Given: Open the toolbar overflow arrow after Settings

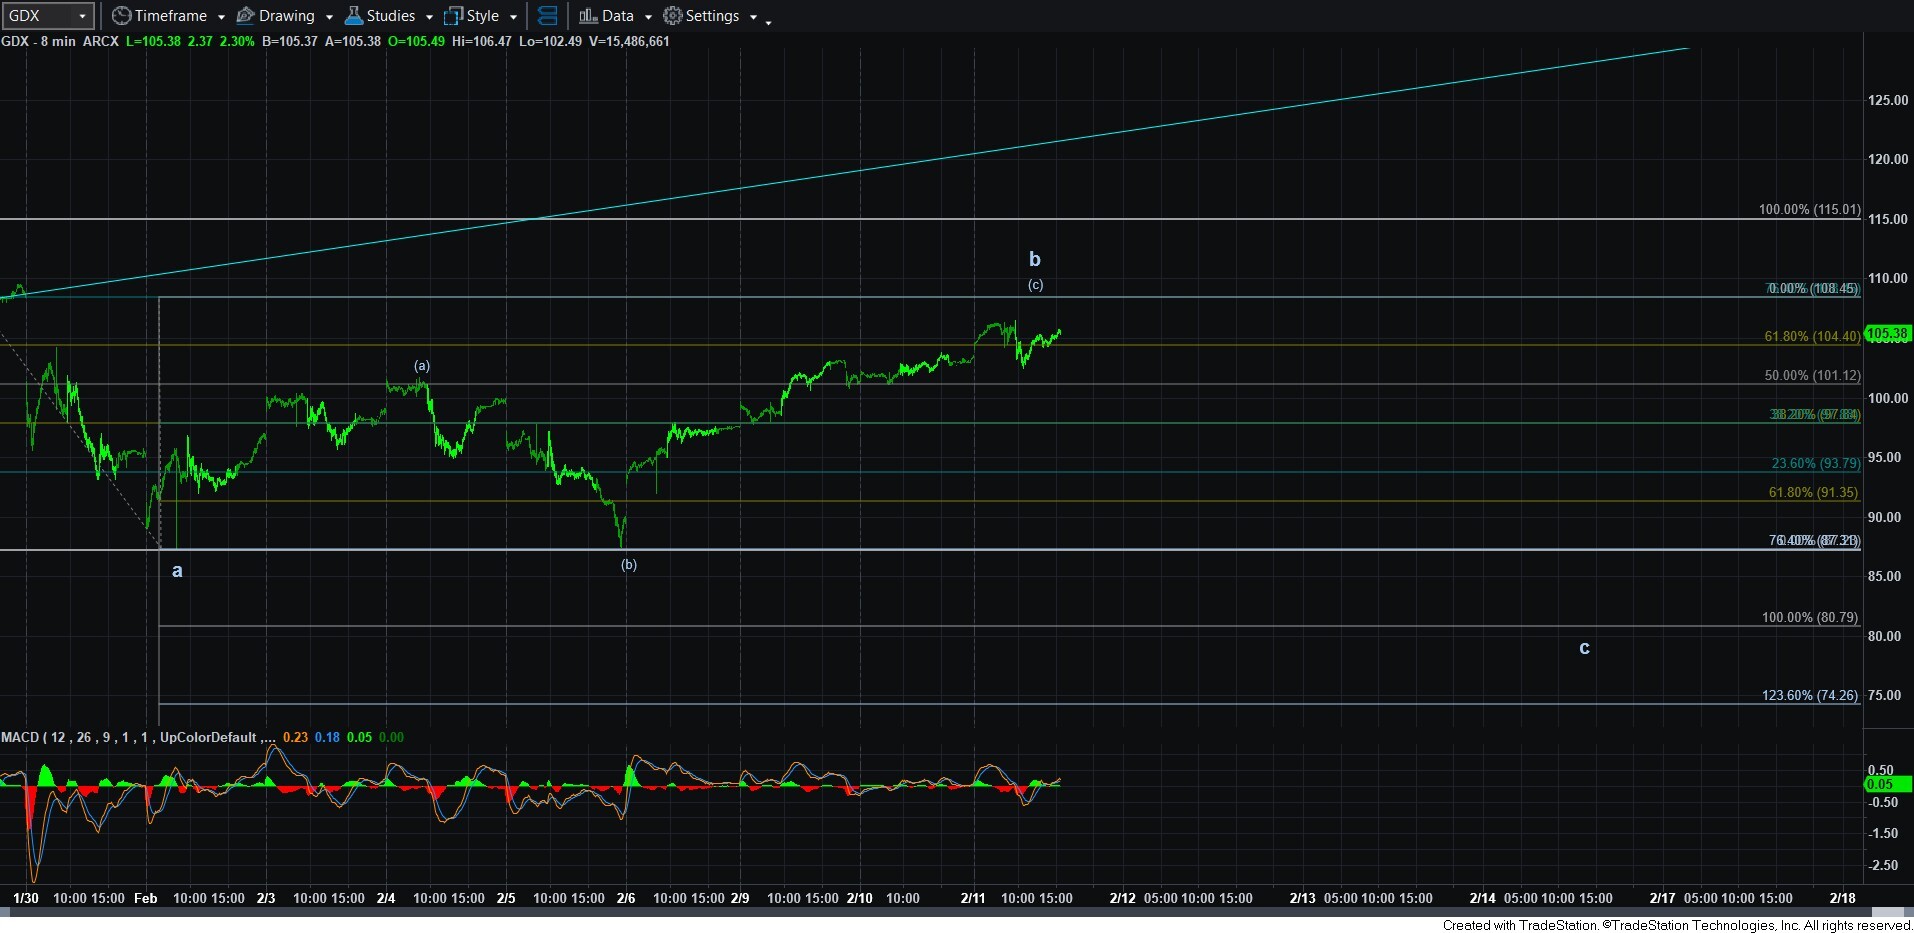Looking at the screenshot, I should pyautogui.click(x=768, y=21).
